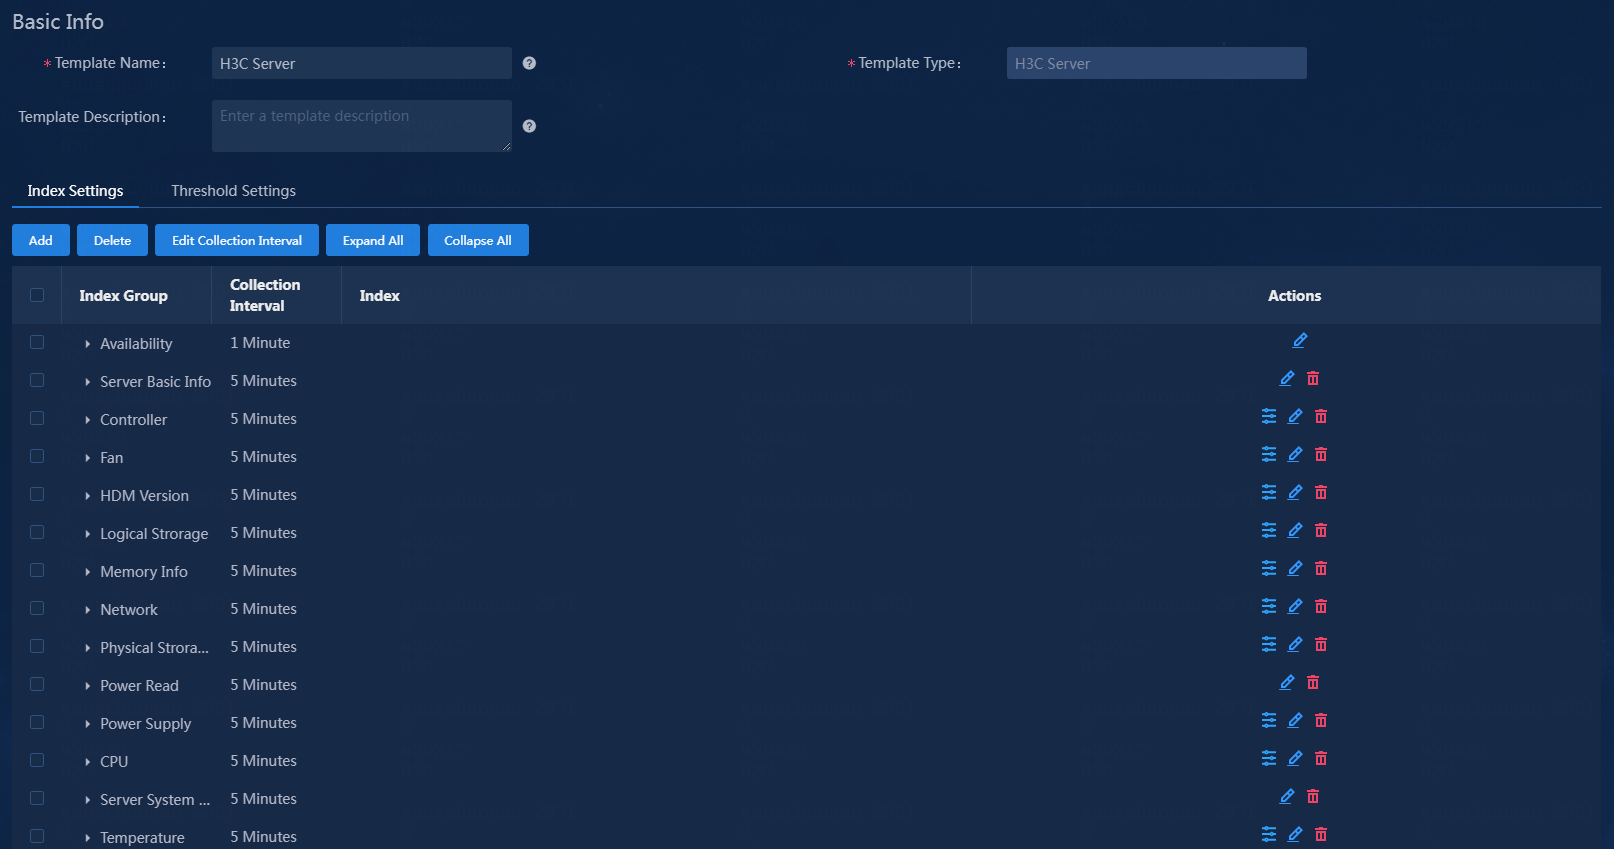Edit the CPU index group
The image size is (1614, 849).
coord(1295,759)
